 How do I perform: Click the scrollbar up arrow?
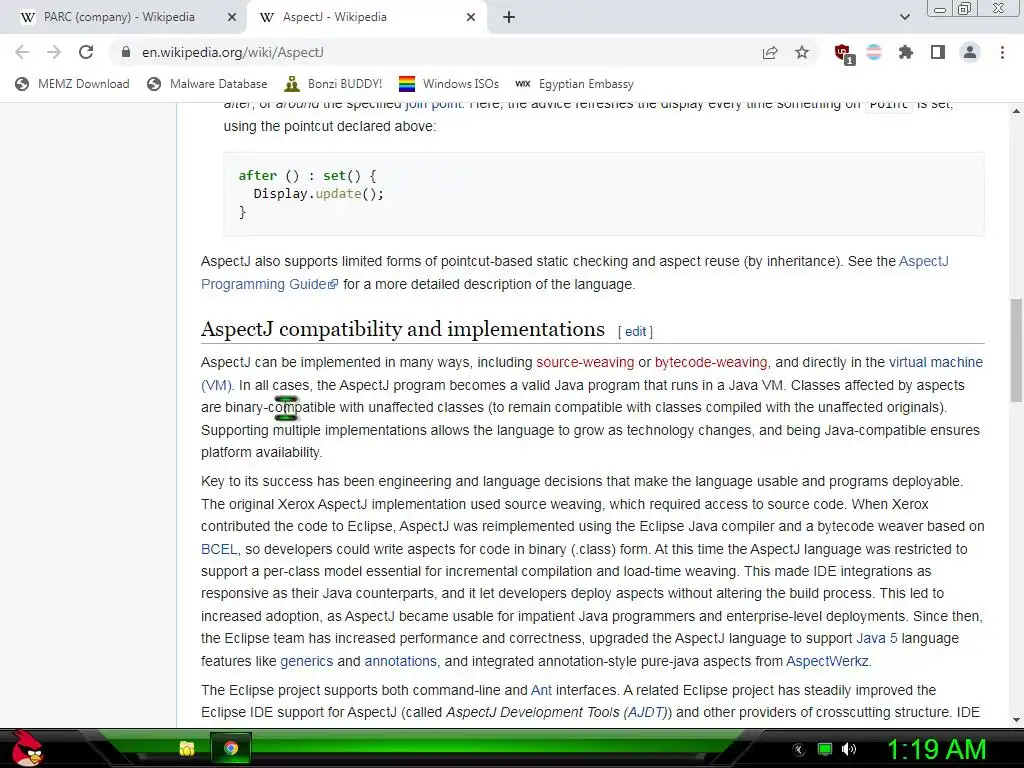coord(1016,111)
